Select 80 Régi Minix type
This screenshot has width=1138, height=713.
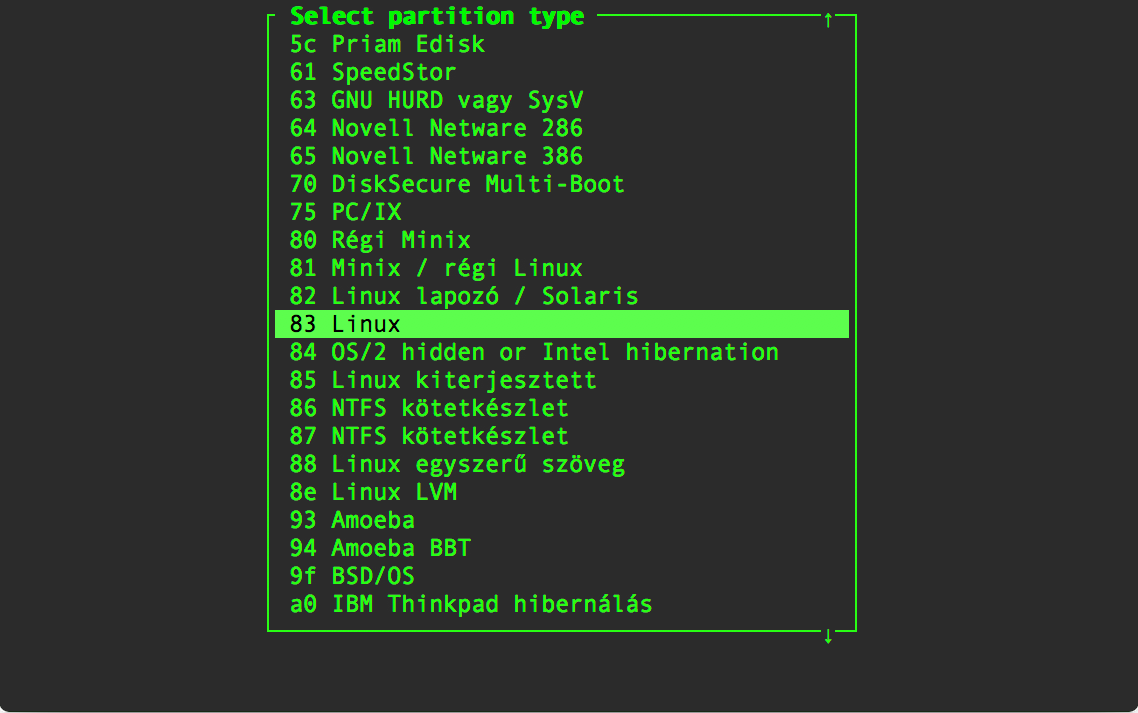pos(562,240)
